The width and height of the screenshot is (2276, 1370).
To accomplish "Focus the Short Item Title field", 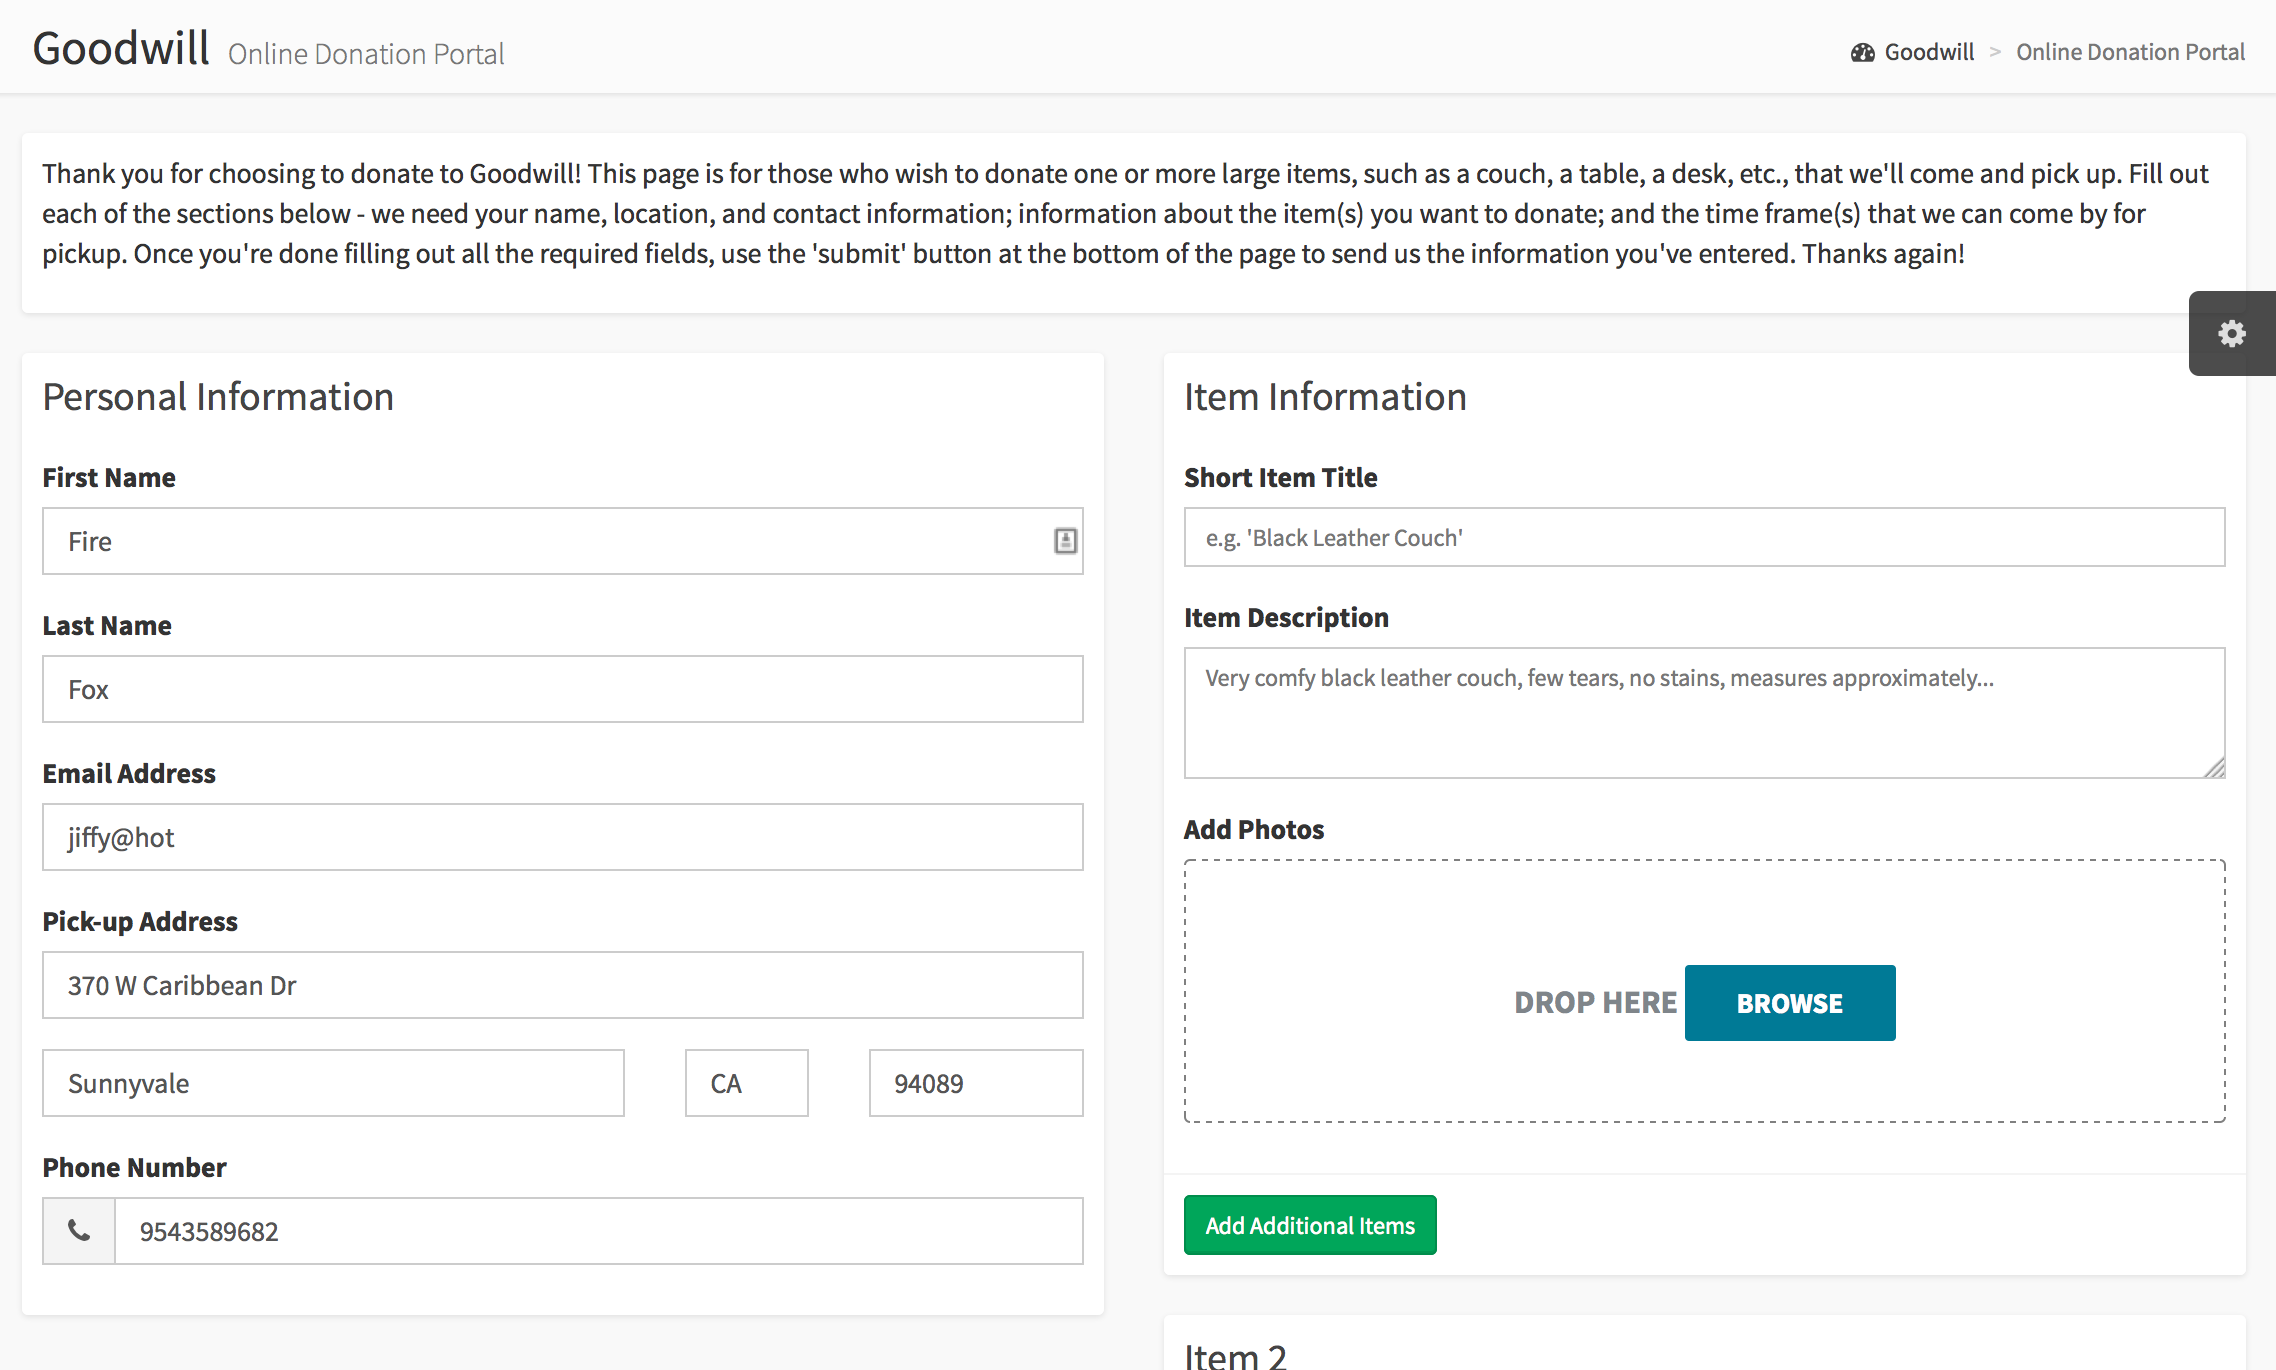I will [1704, 537].
